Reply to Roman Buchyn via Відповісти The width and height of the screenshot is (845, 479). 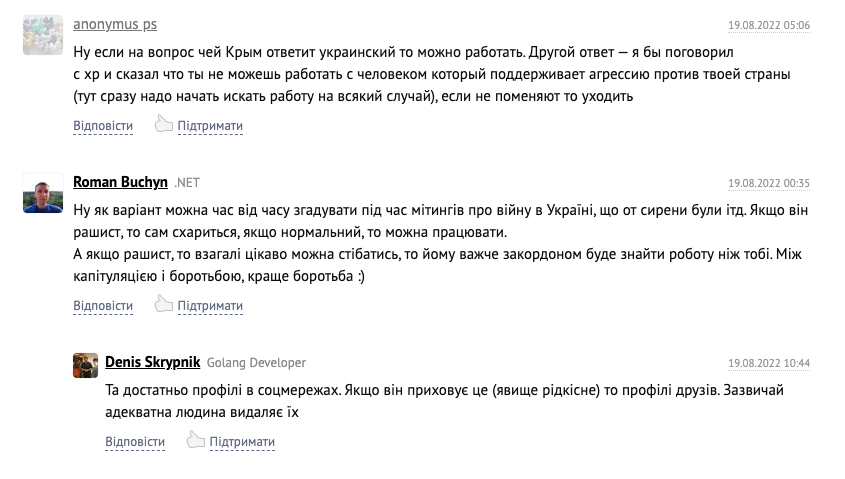[103, 306]
